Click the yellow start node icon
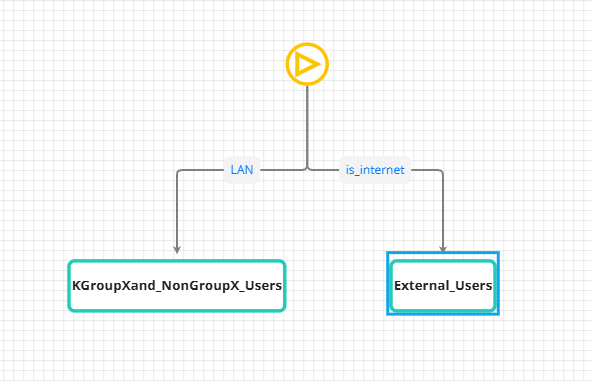This screenshot has width=592, height=381. [x=307, y=64]
